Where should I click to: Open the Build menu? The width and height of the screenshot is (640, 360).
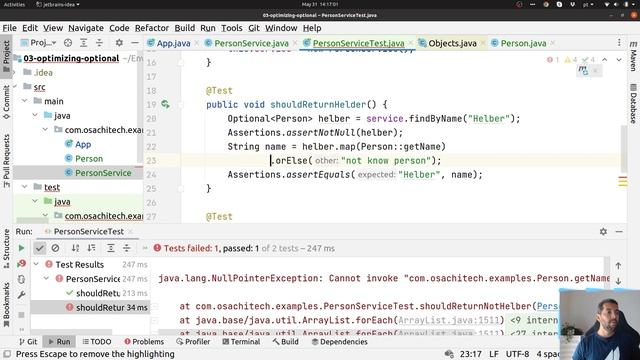tap(184, 28)
